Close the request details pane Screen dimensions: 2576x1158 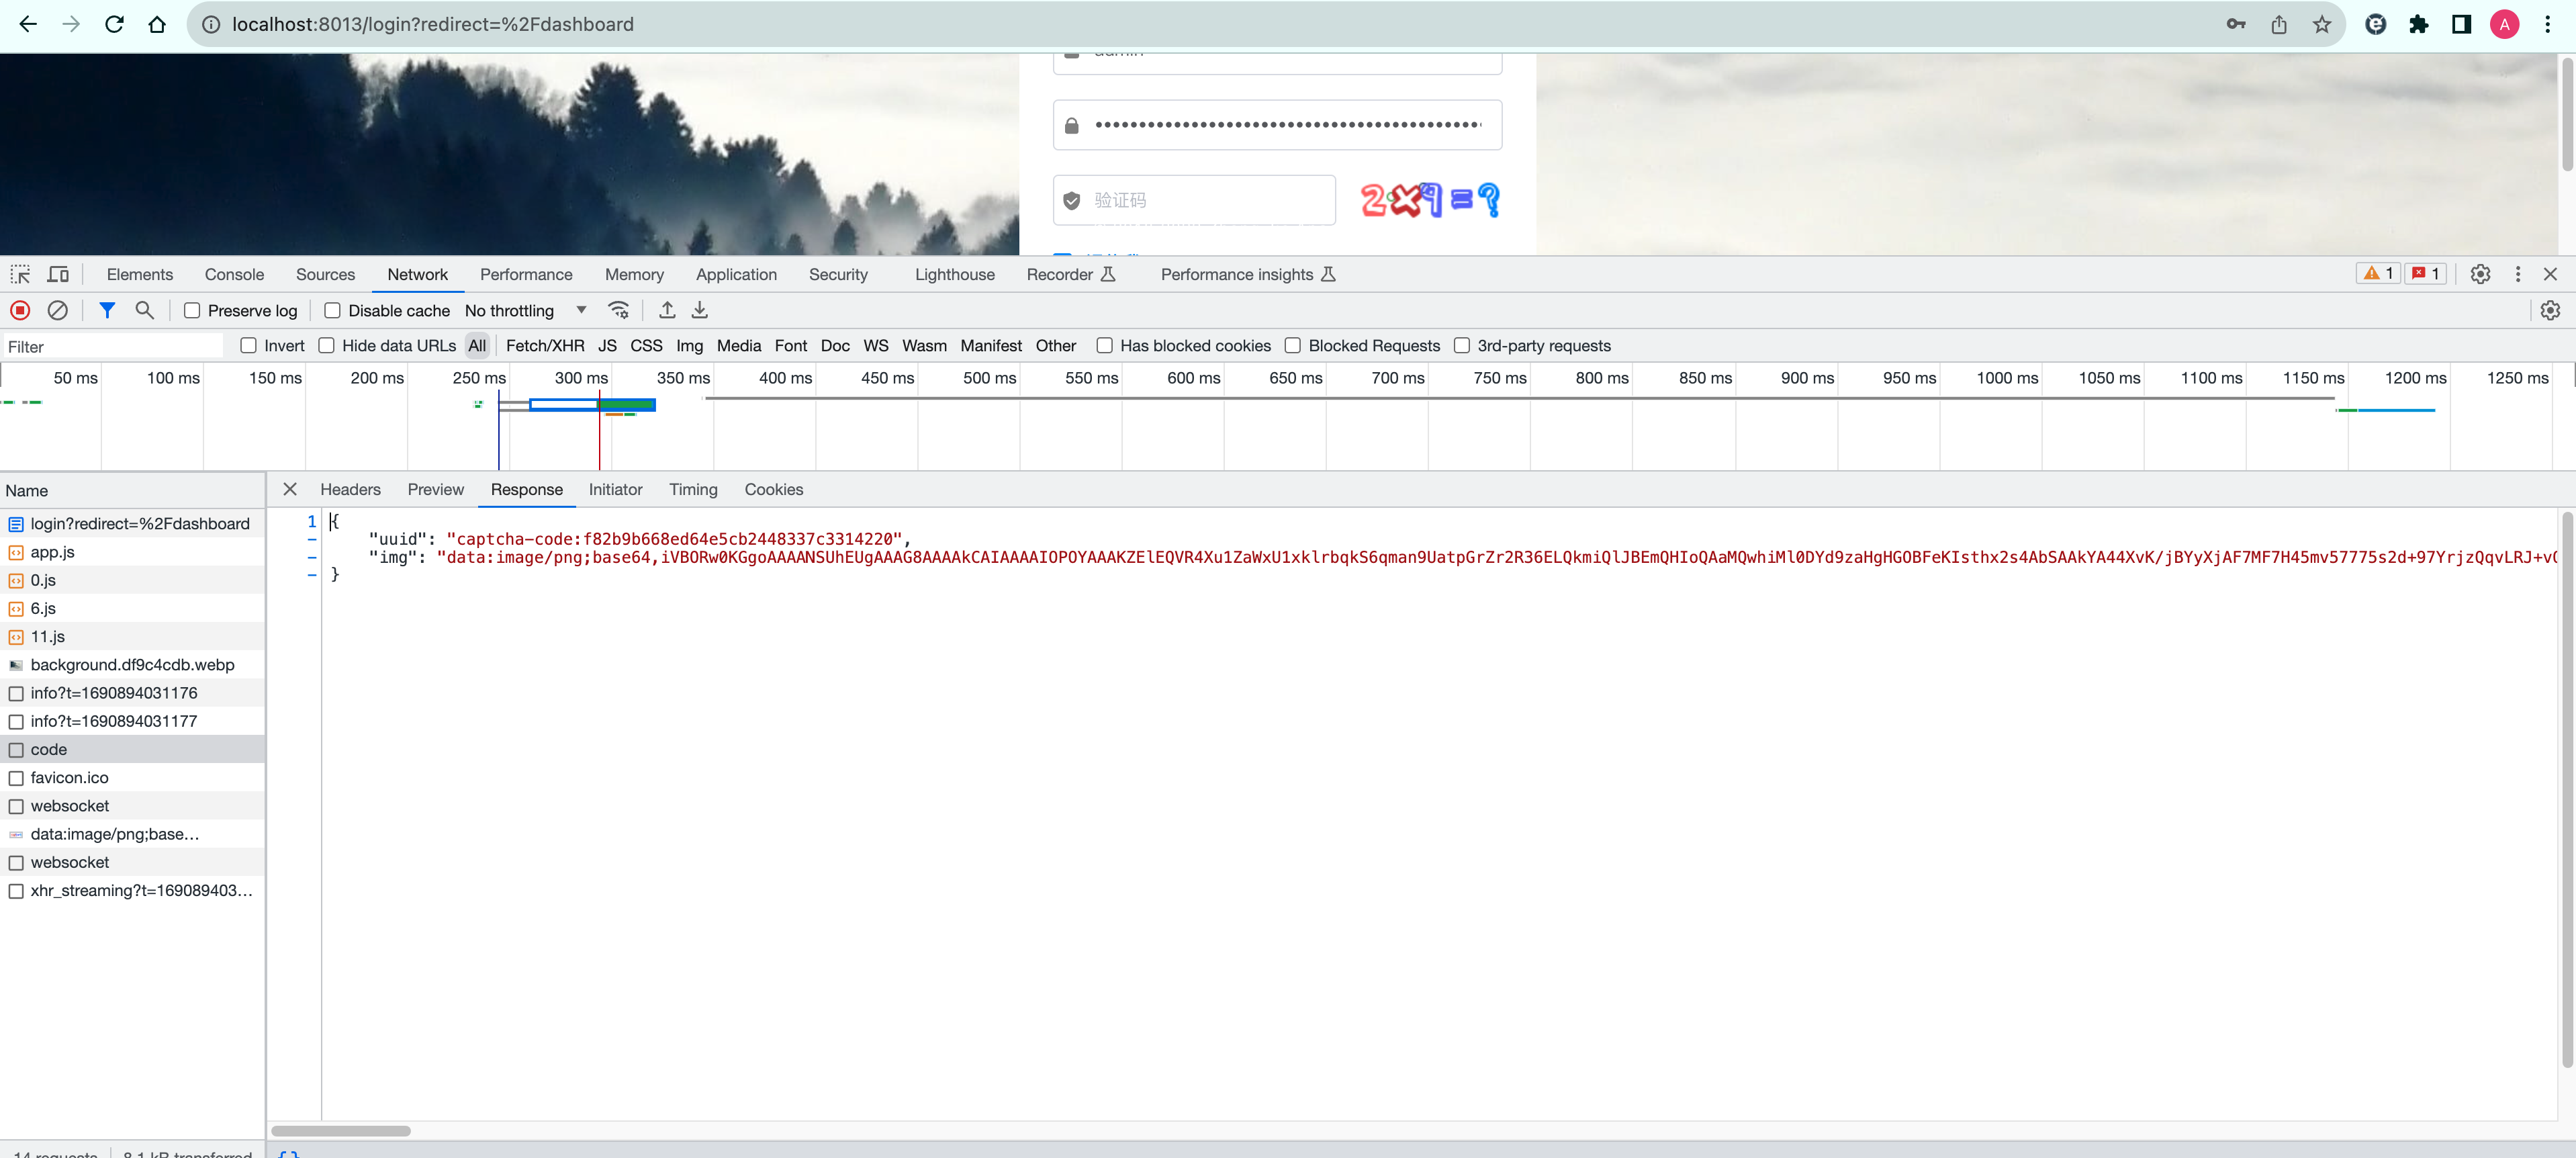pyautogui.click(x=289, y=489)
